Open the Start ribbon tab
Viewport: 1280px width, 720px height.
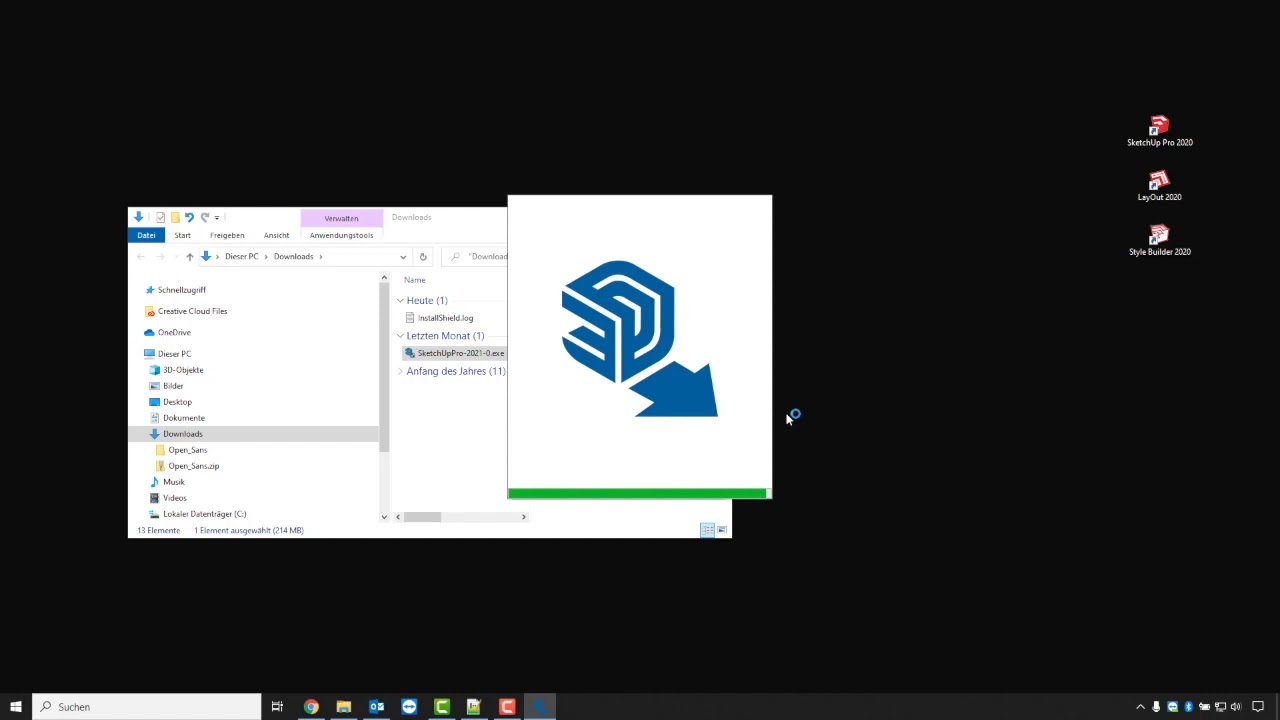tap(182, 235)
